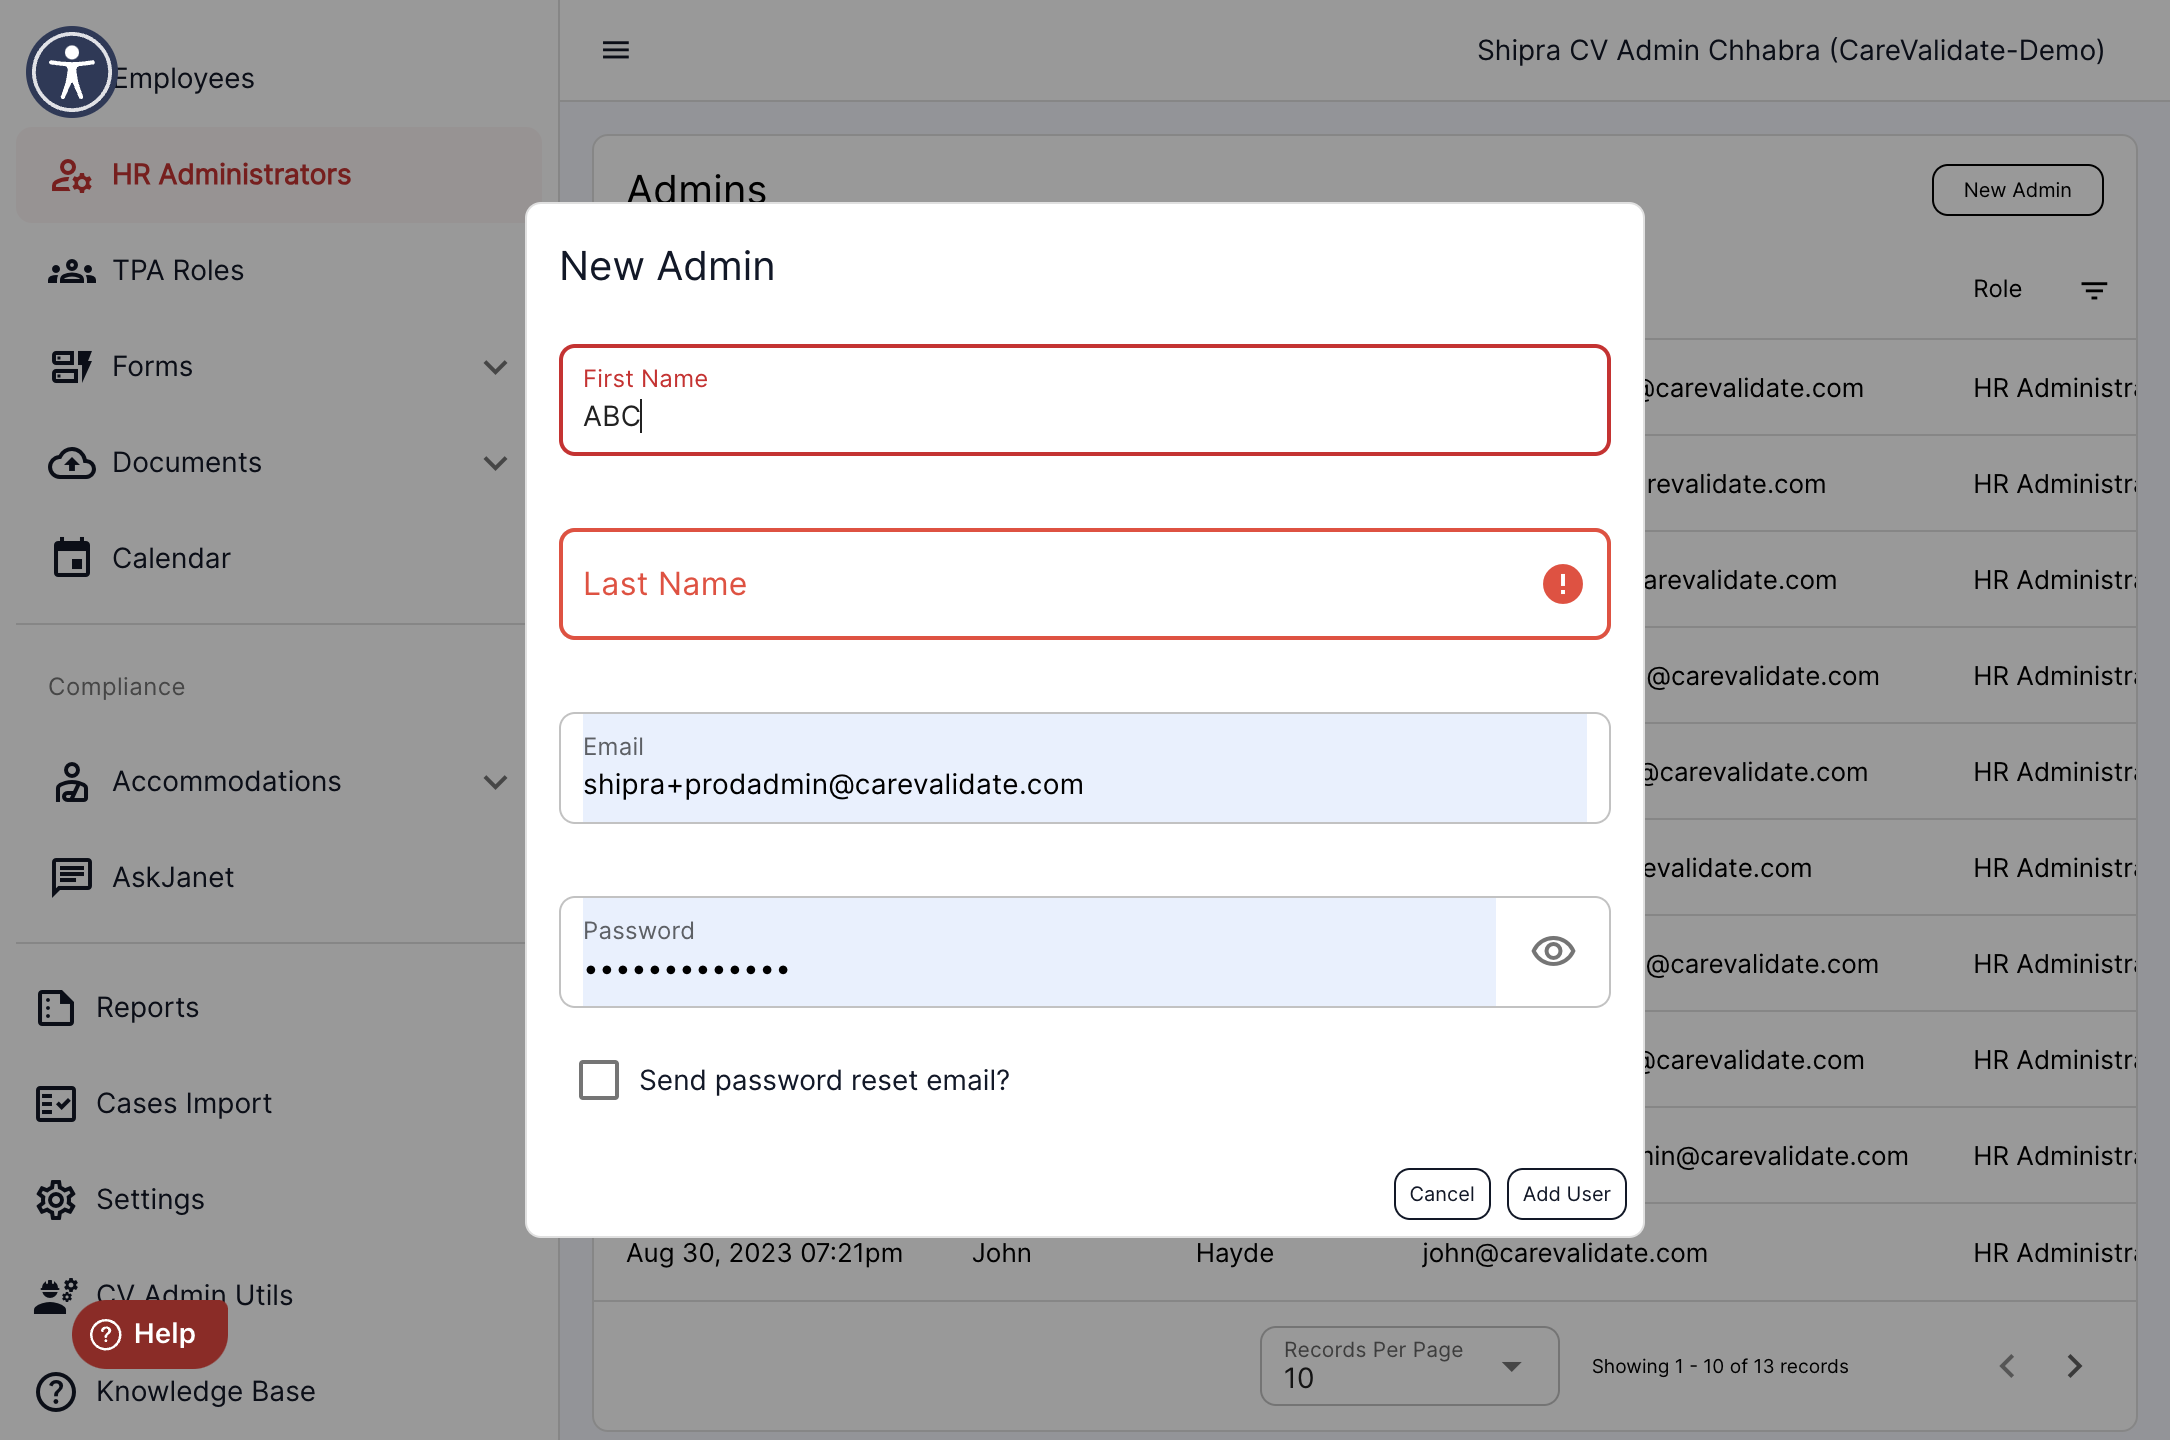Go to next page of records
Image resolution: width=2170 pixels, height=1440 pixels.
tap(2075, 1366)
